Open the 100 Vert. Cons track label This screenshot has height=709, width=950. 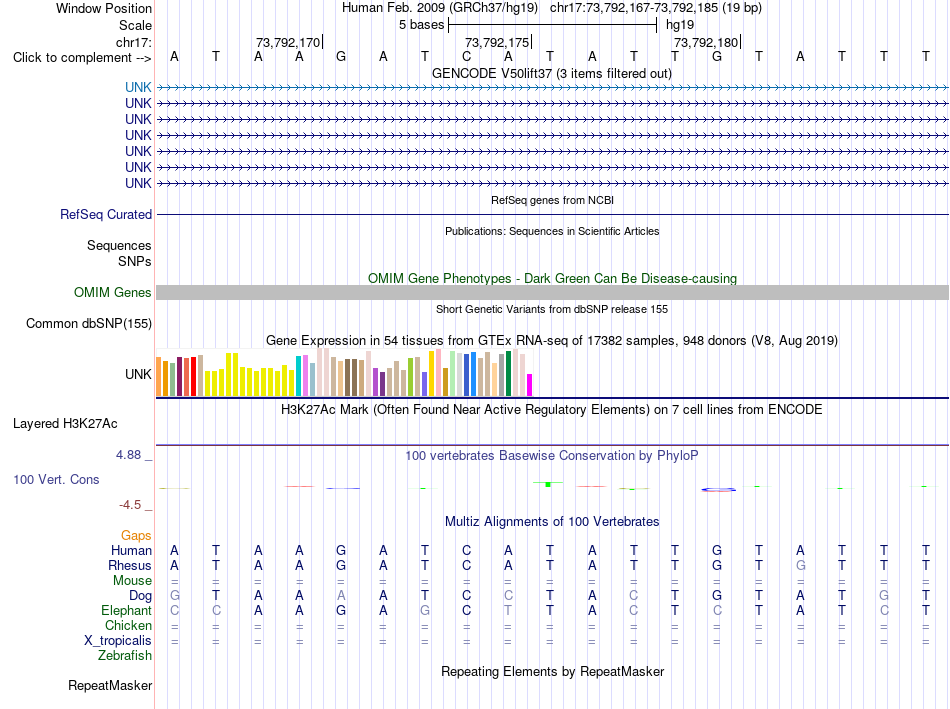click(56, 479)
